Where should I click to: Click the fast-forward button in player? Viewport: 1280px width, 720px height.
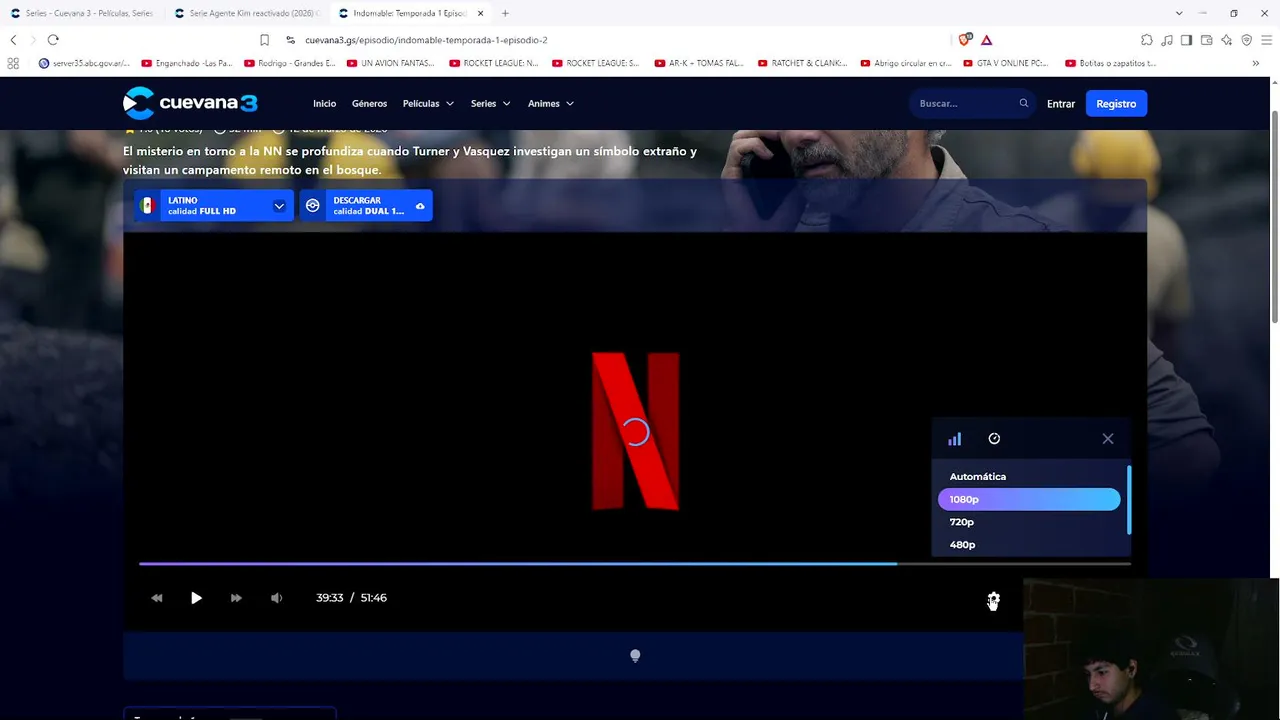point(236,598)
